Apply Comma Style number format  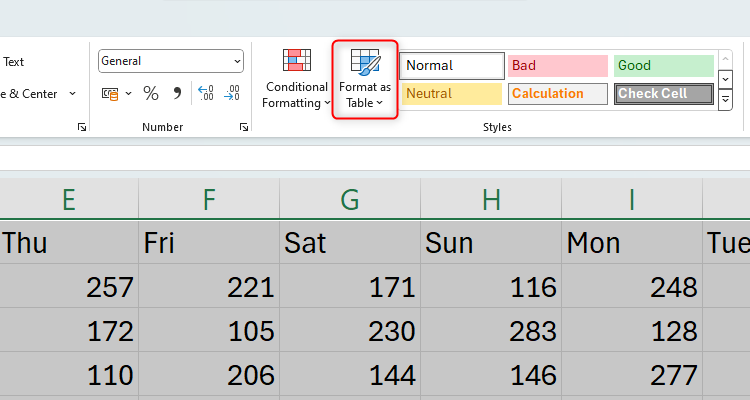[177, 93]
